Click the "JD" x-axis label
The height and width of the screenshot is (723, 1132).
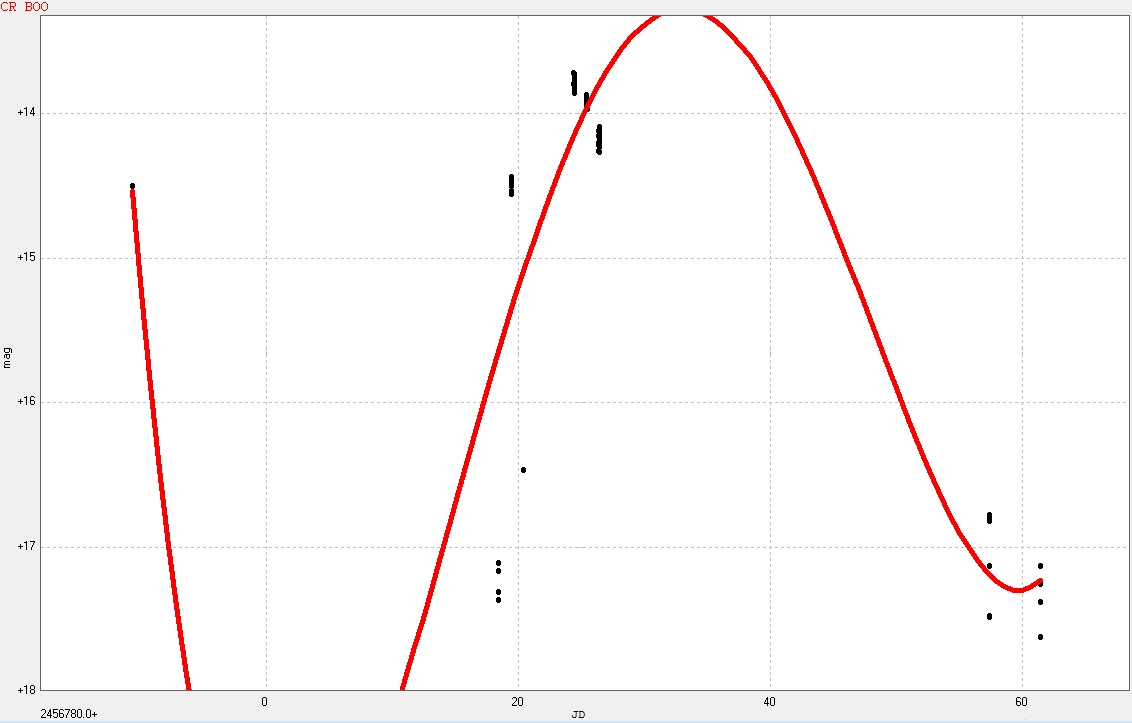click(578, 714)
